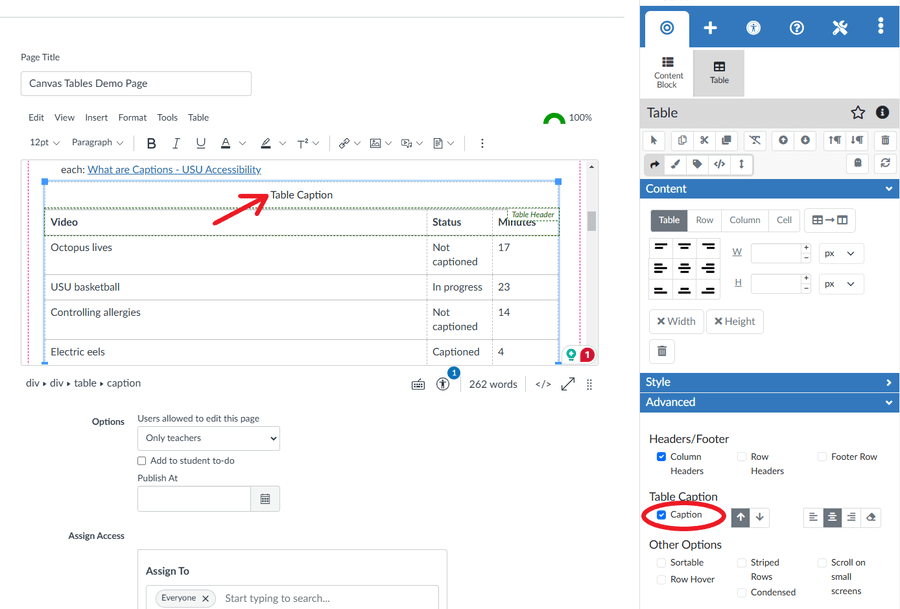This screenshot has height=609, width=900.
Task: Toggle bold formatting in the editor toolbar
Action: (150, 143)
